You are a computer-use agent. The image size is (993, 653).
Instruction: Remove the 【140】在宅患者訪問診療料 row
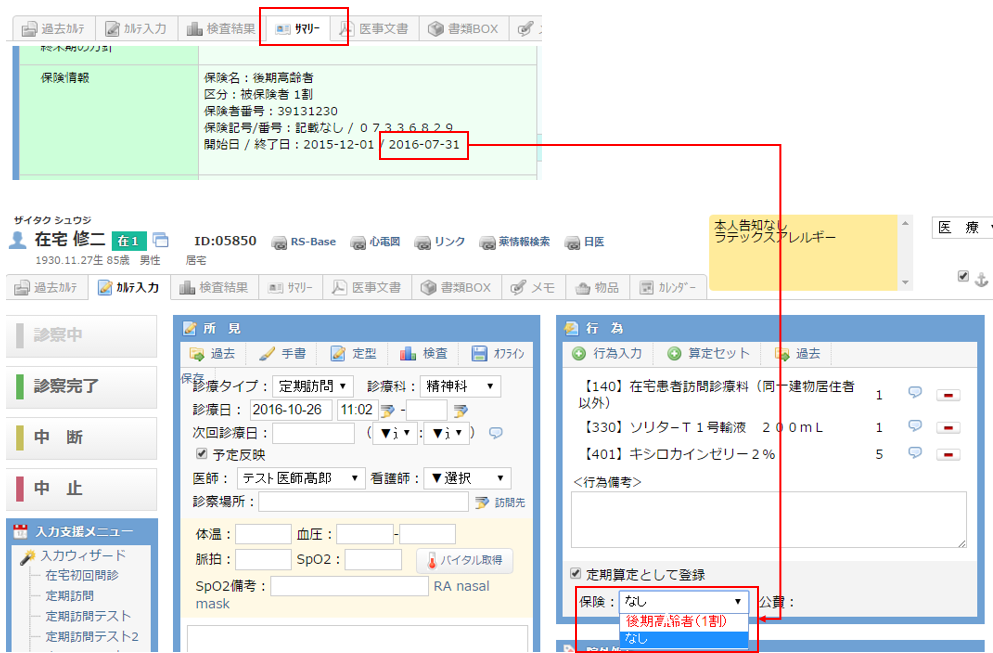(x=948, y=395)
